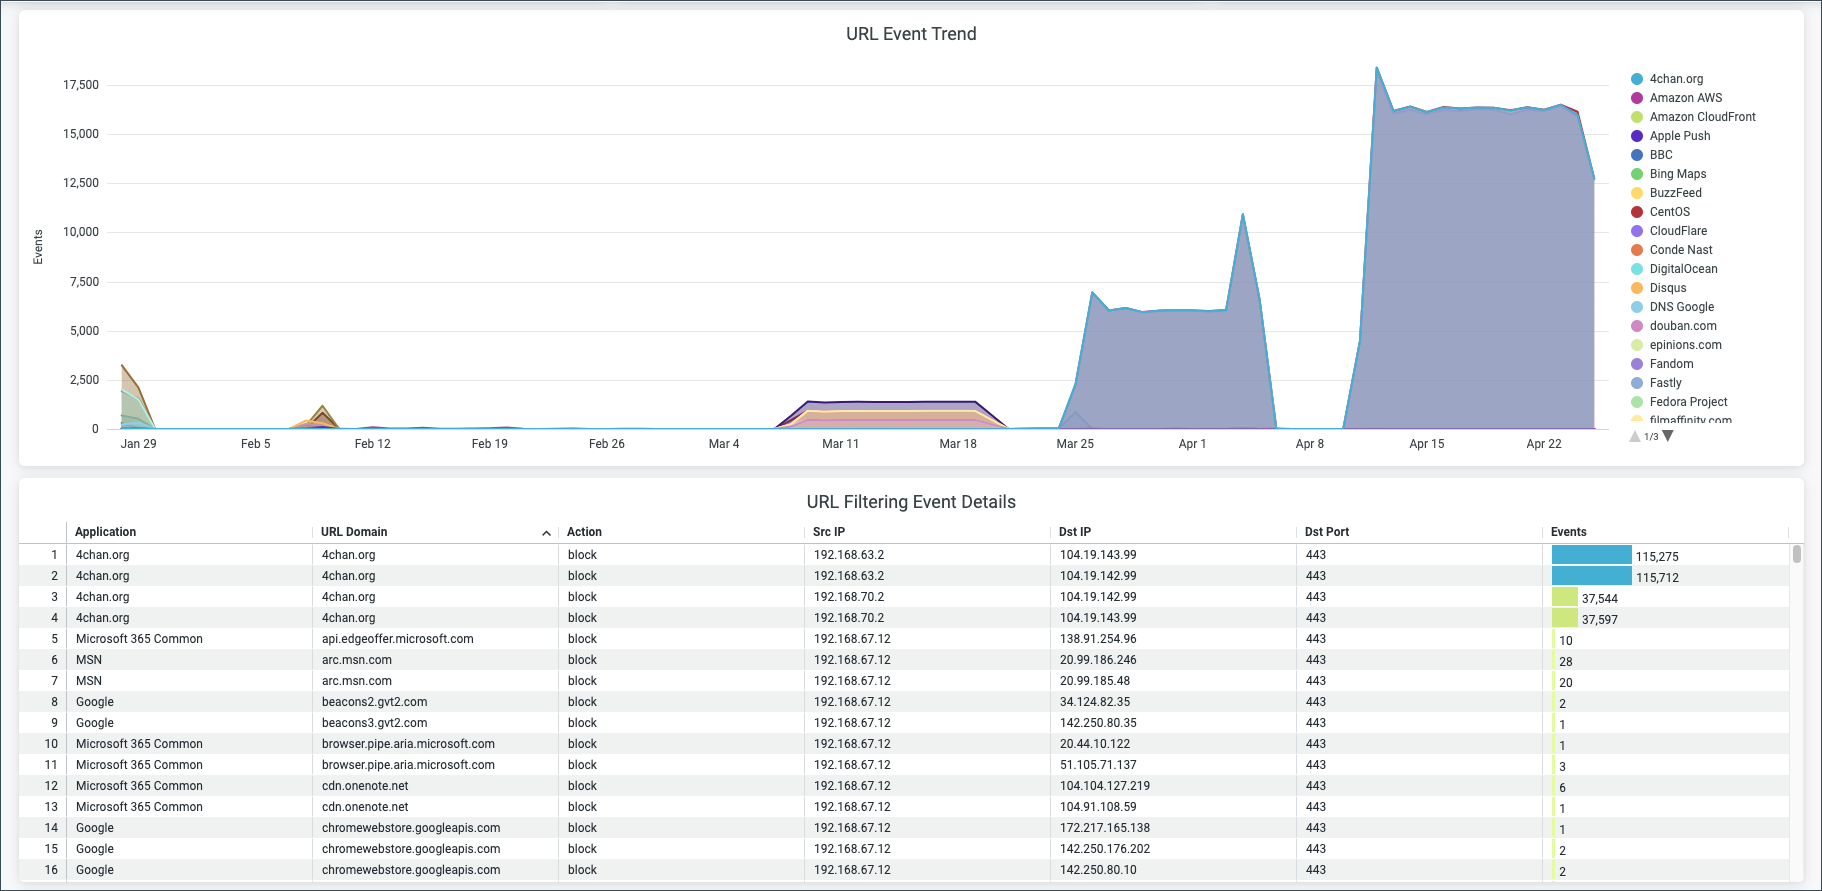Click the 115,275 events bar
The height and width of the screenshot is (891, 1822).
[x=1591, y=555]
